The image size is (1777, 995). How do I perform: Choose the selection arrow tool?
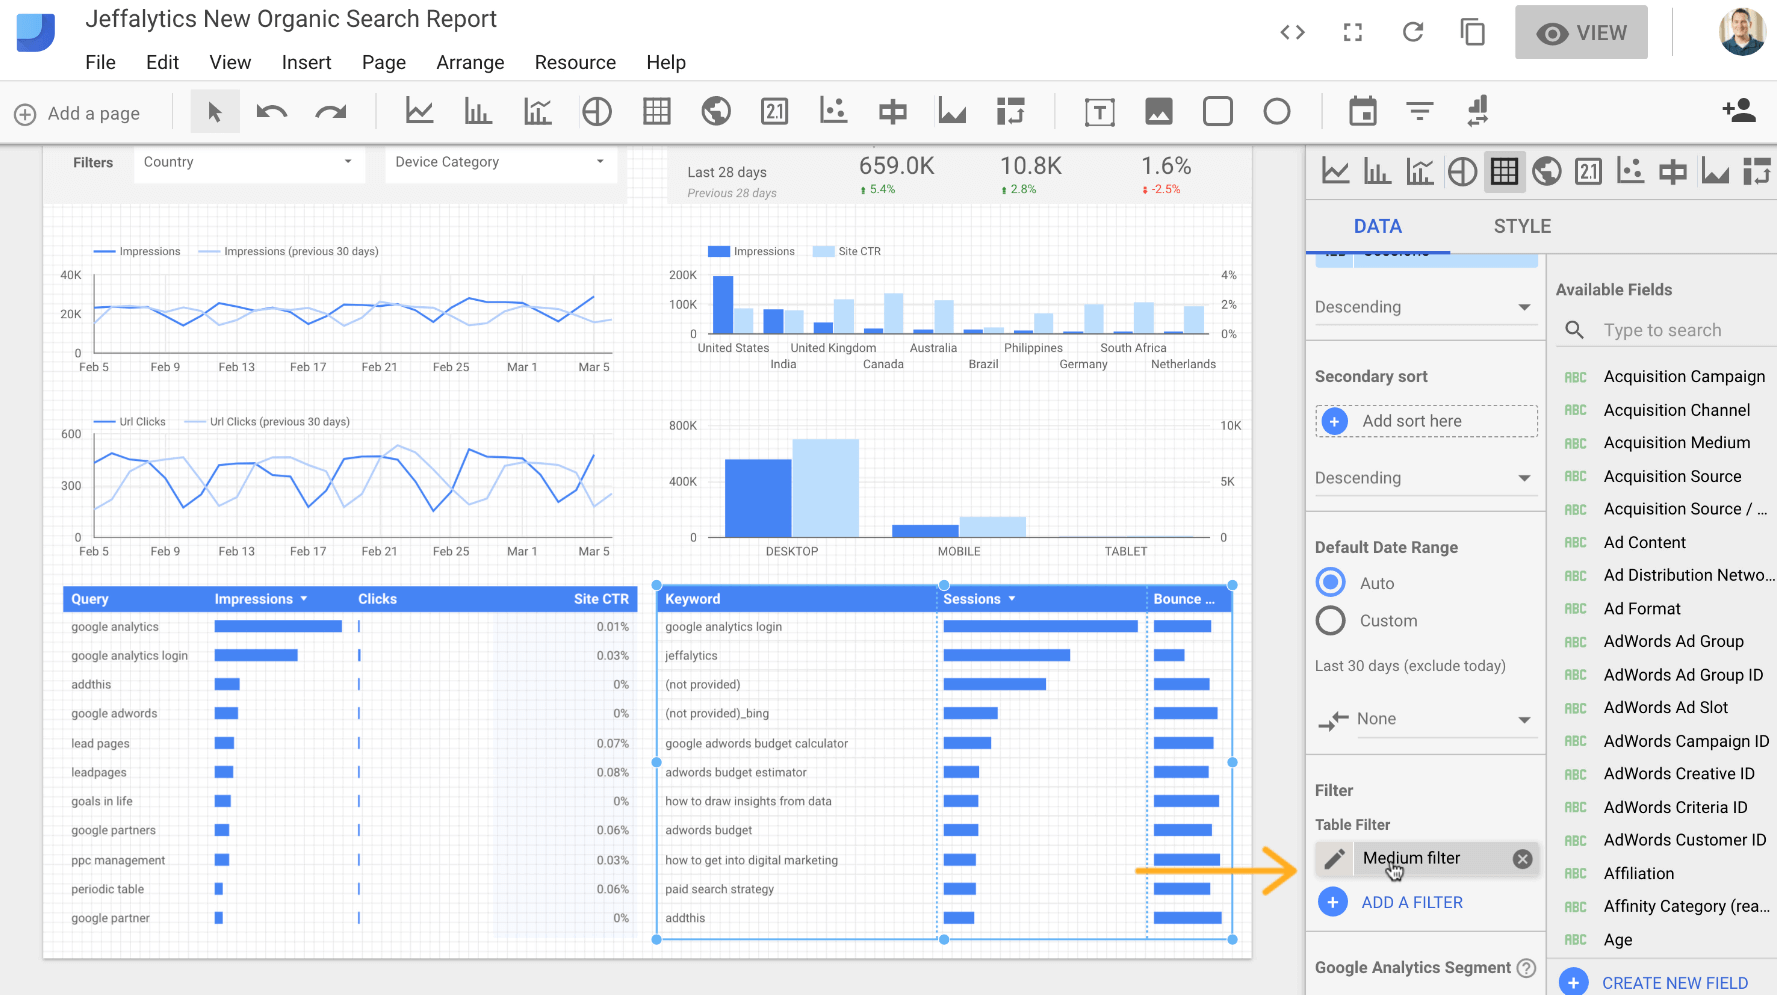214,112
